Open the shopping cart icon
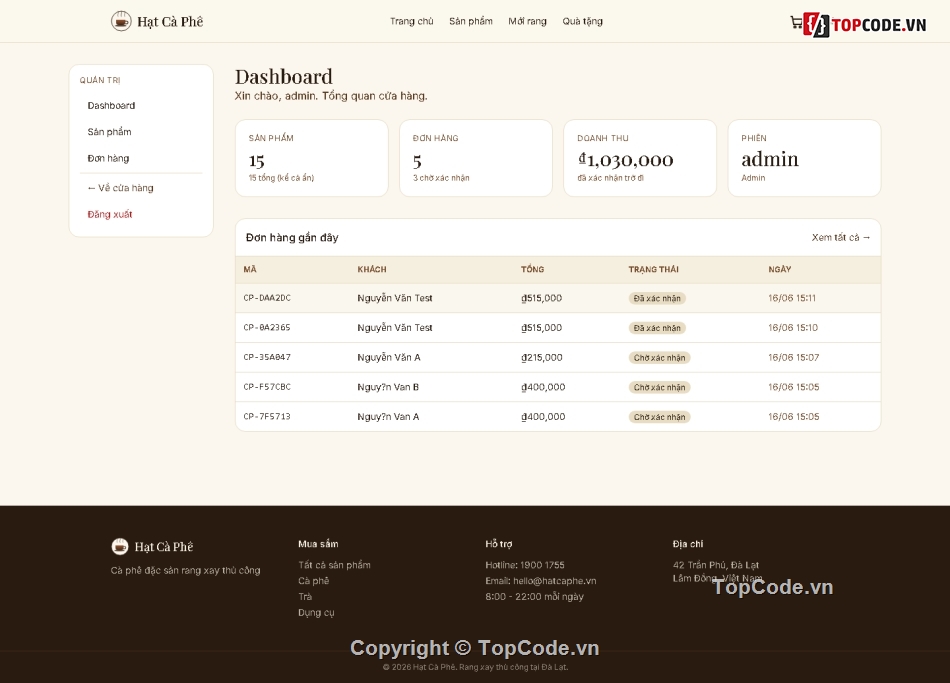 796,23
